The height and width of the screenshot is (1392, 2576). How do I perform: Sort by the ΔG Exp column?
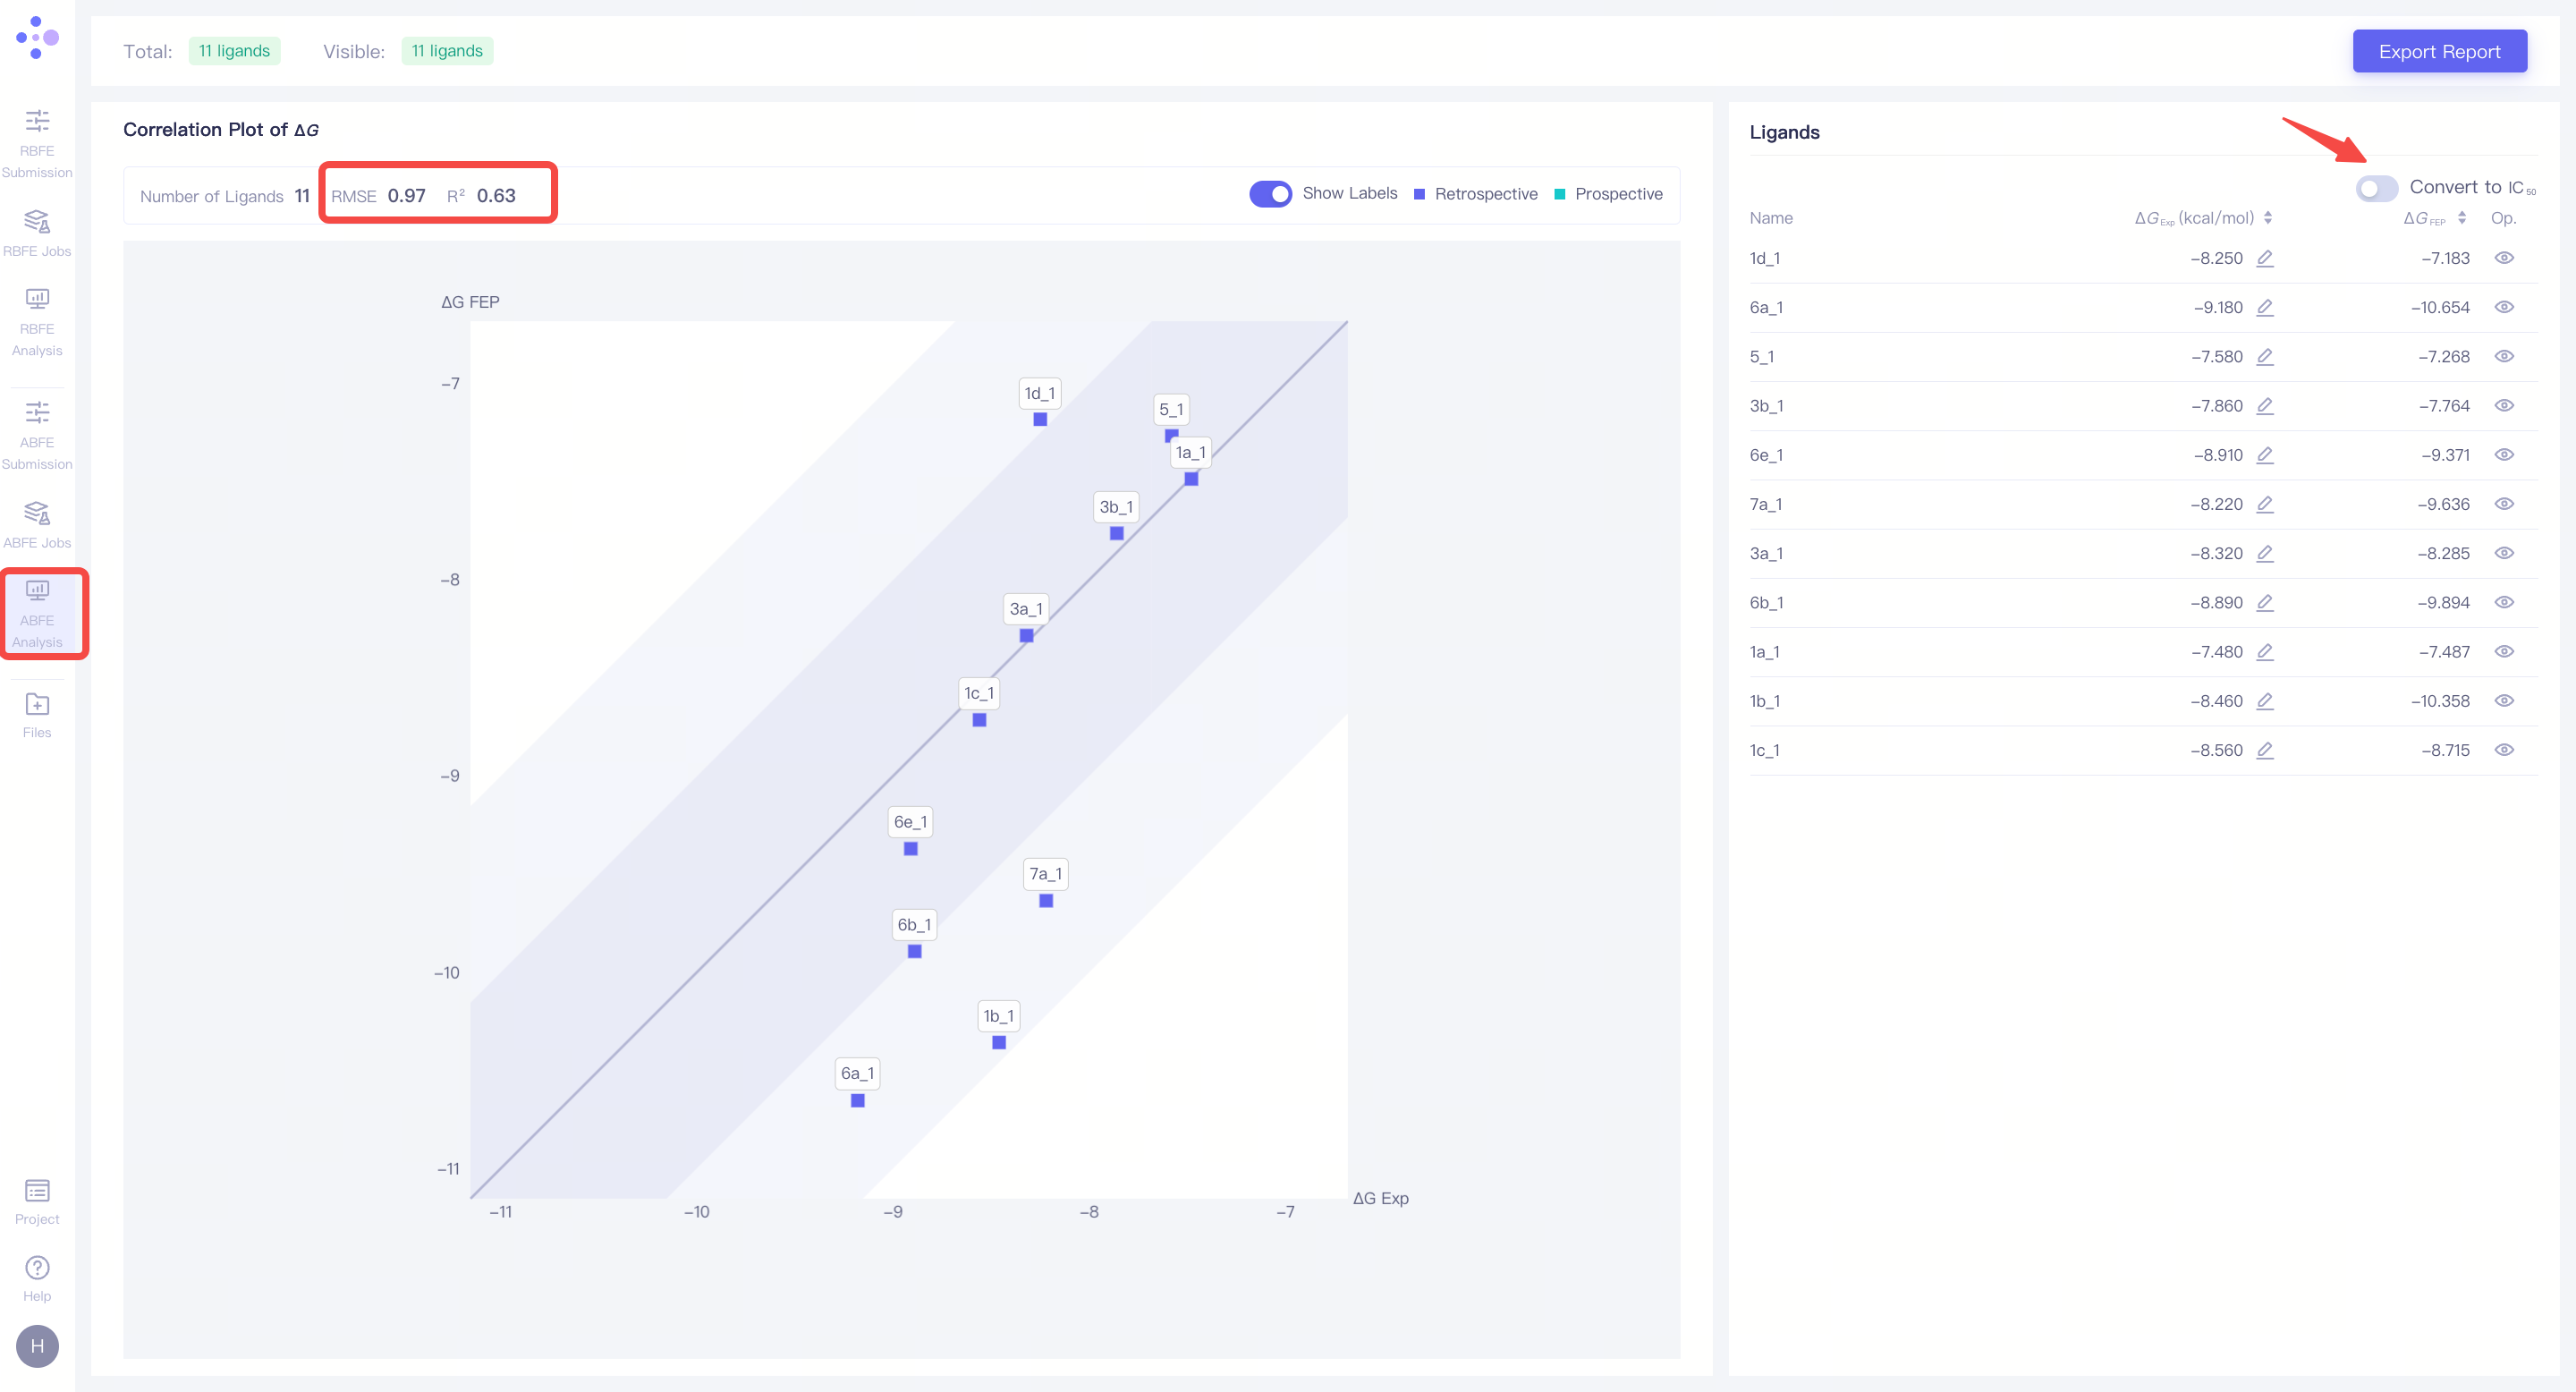pos(2268,218)
